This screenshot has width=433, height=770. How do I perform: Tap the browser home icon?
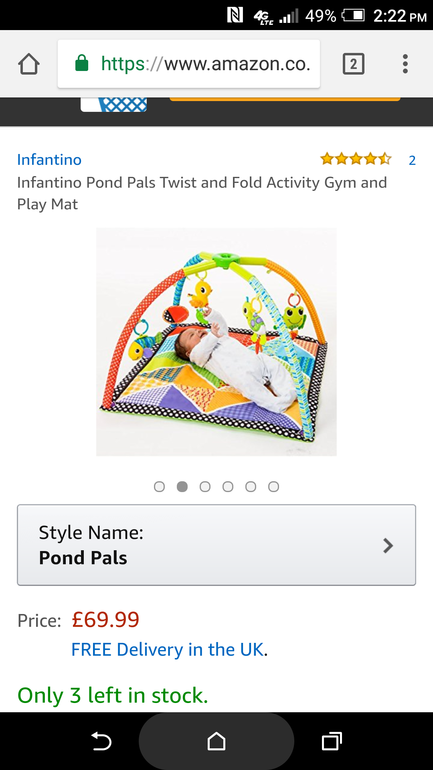point(28,64)
